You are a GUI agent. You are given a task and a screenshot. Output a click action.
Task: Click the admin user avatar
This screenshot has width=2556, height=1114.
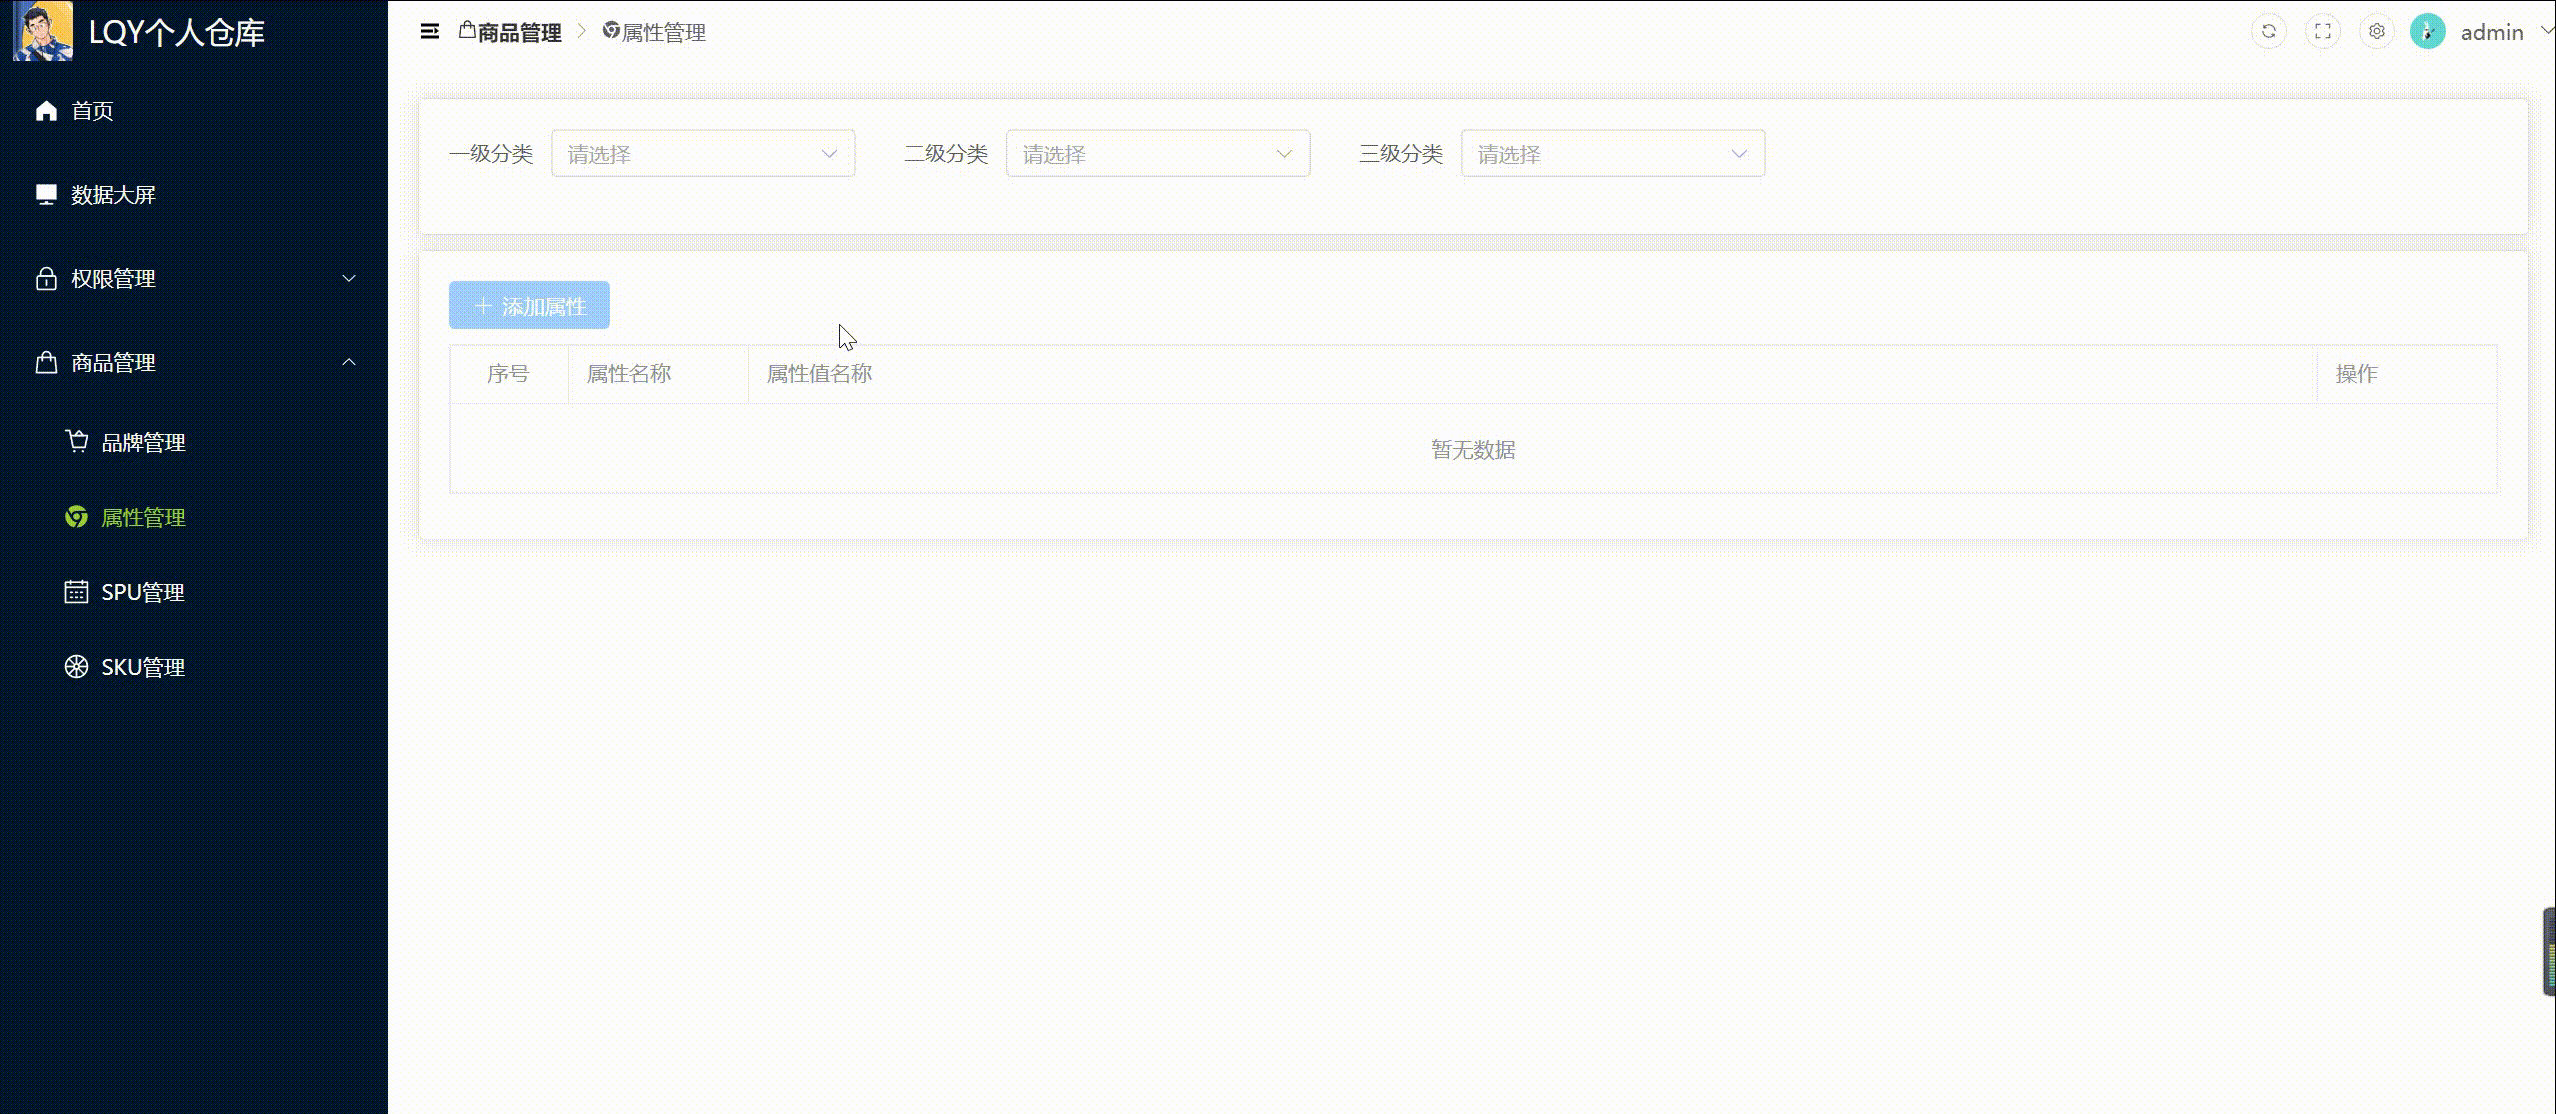click(x=2428, y=32)
